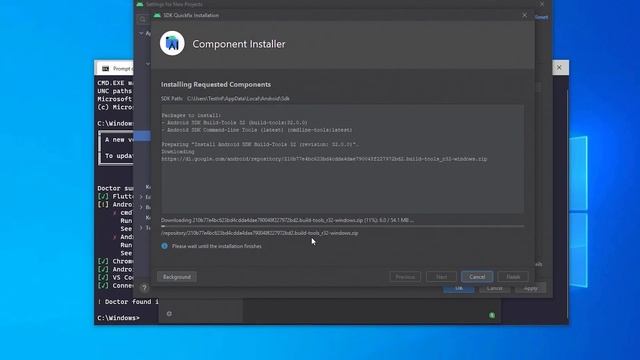Collapse the nested settings tree node
Screen dimensions: 640x360
tap(148, 64)
